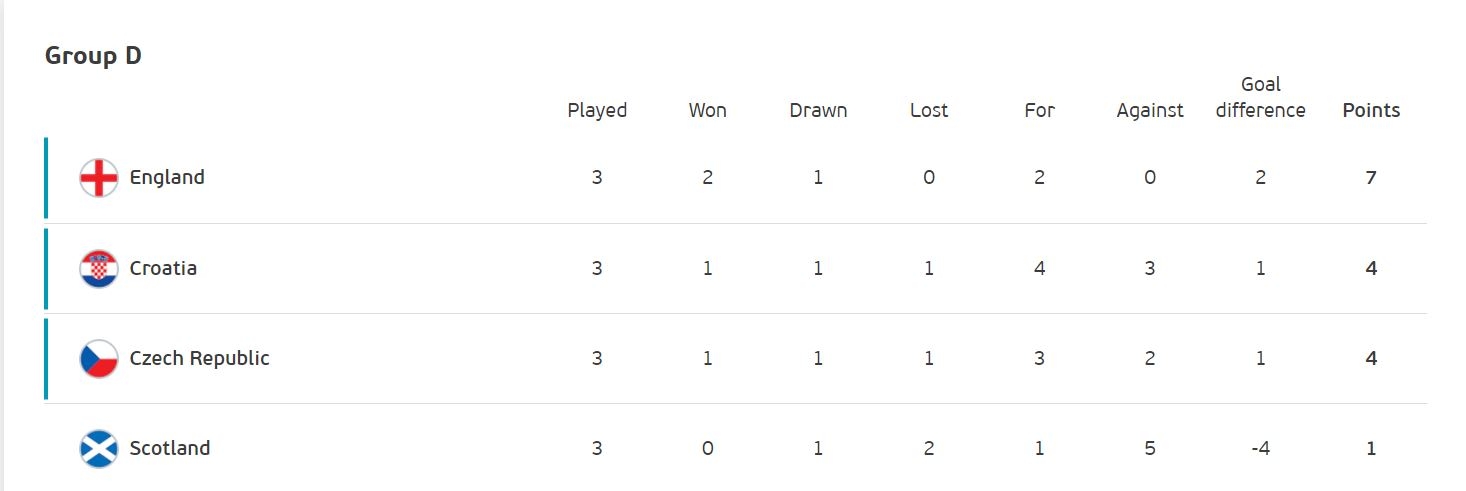Click Scotland's goal difference of -4
Viewport: 1466px width, 491px height.
pos(1260,448)
